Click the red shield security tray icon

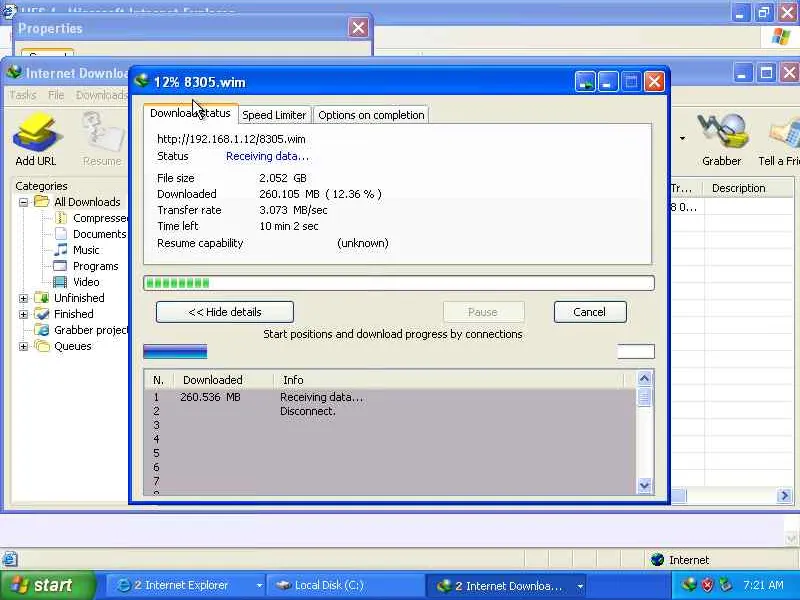pyautogui.click(x=708, y=585)
